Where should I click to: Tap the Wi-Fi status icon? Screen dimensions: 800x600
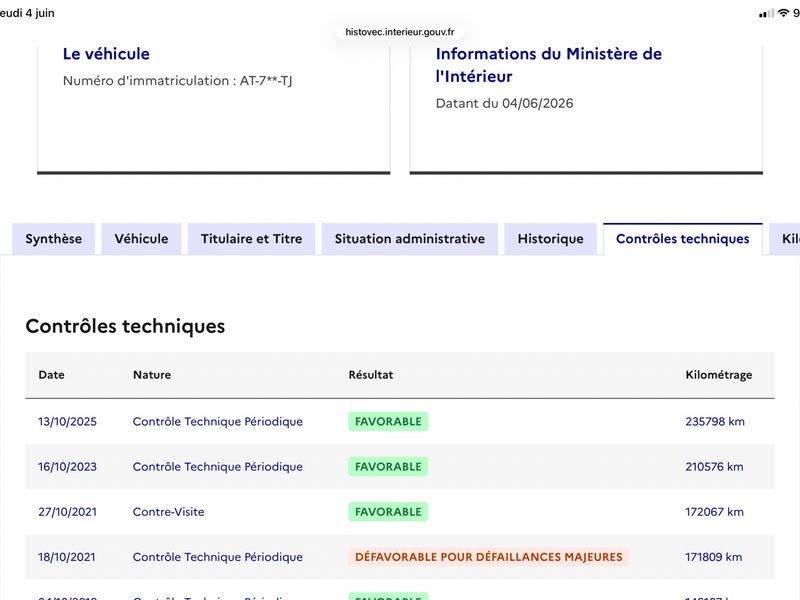click(783, 13)
